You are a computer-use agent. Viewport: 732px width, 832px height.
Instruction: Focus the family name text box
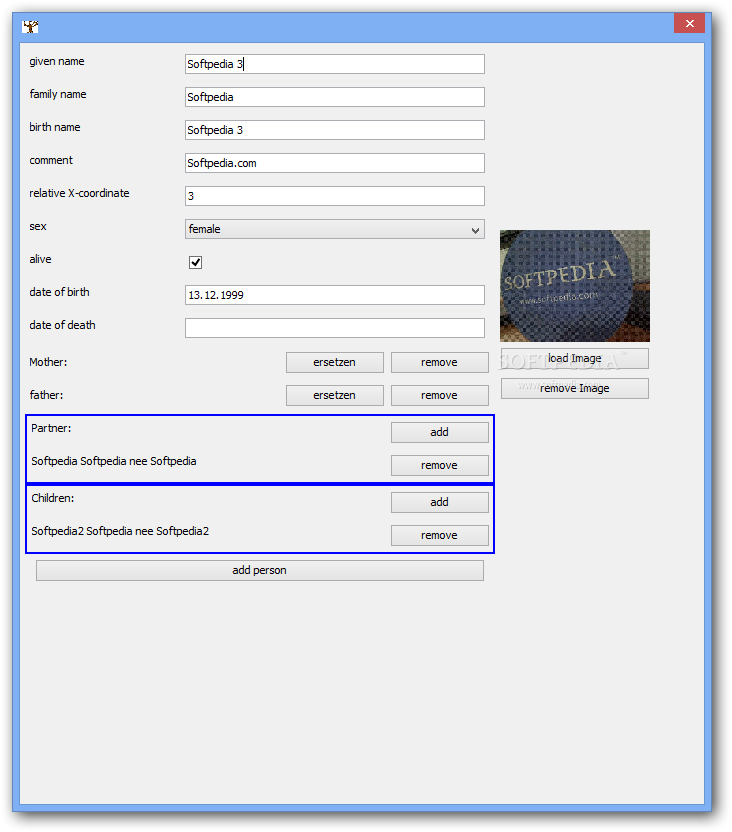(335, 97)
